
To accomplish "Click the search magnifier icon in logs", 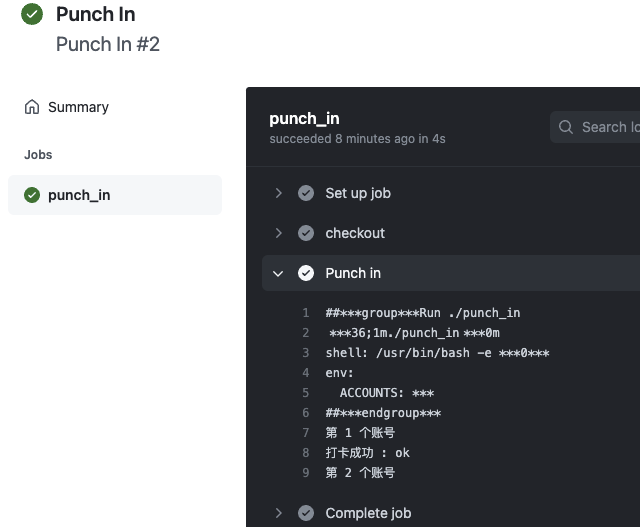I will tap(566, 127).
